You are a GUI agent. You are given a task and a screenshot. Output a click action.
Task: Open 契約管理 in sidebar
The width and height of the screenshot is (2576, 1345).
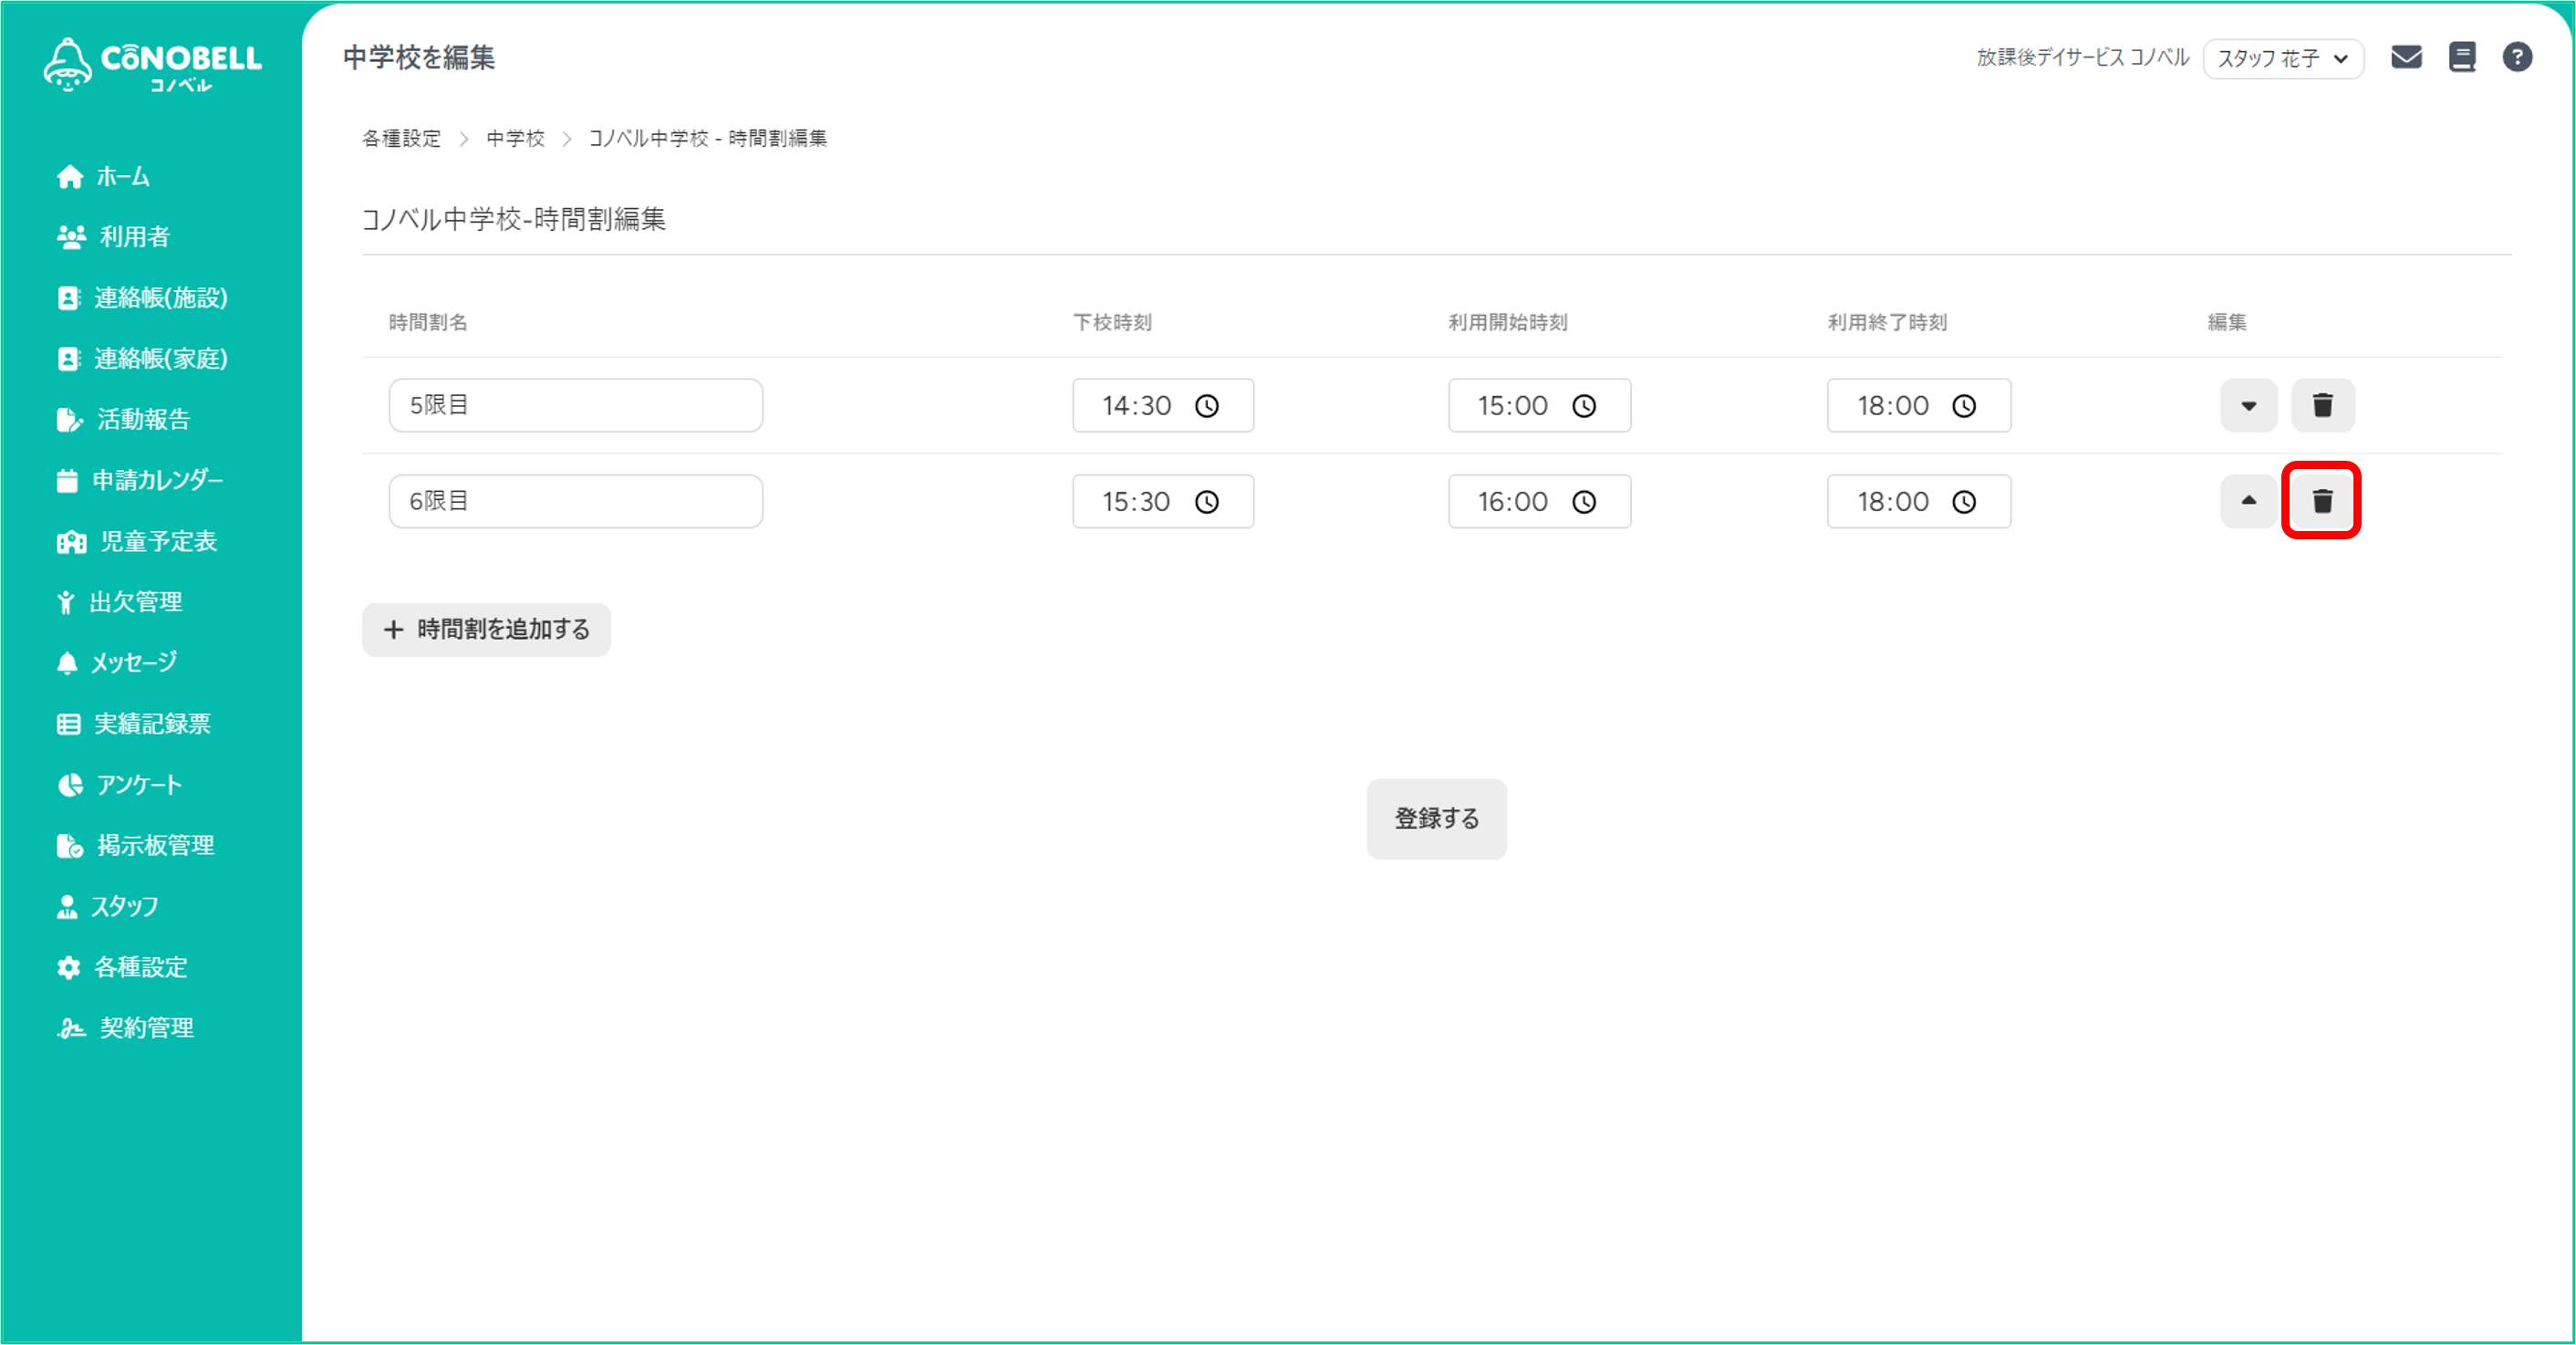click(x=125, y=1028)
